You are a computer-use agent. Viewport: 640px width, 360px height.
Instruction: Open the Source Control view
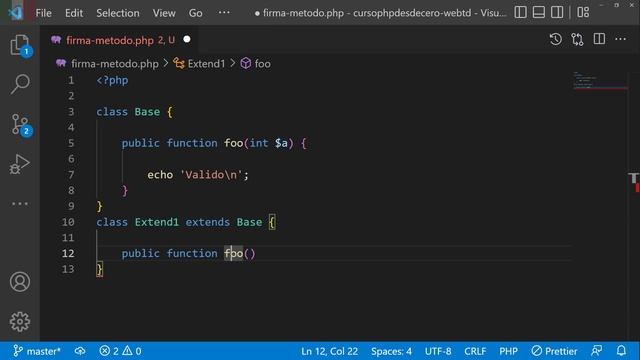point(20,124)
